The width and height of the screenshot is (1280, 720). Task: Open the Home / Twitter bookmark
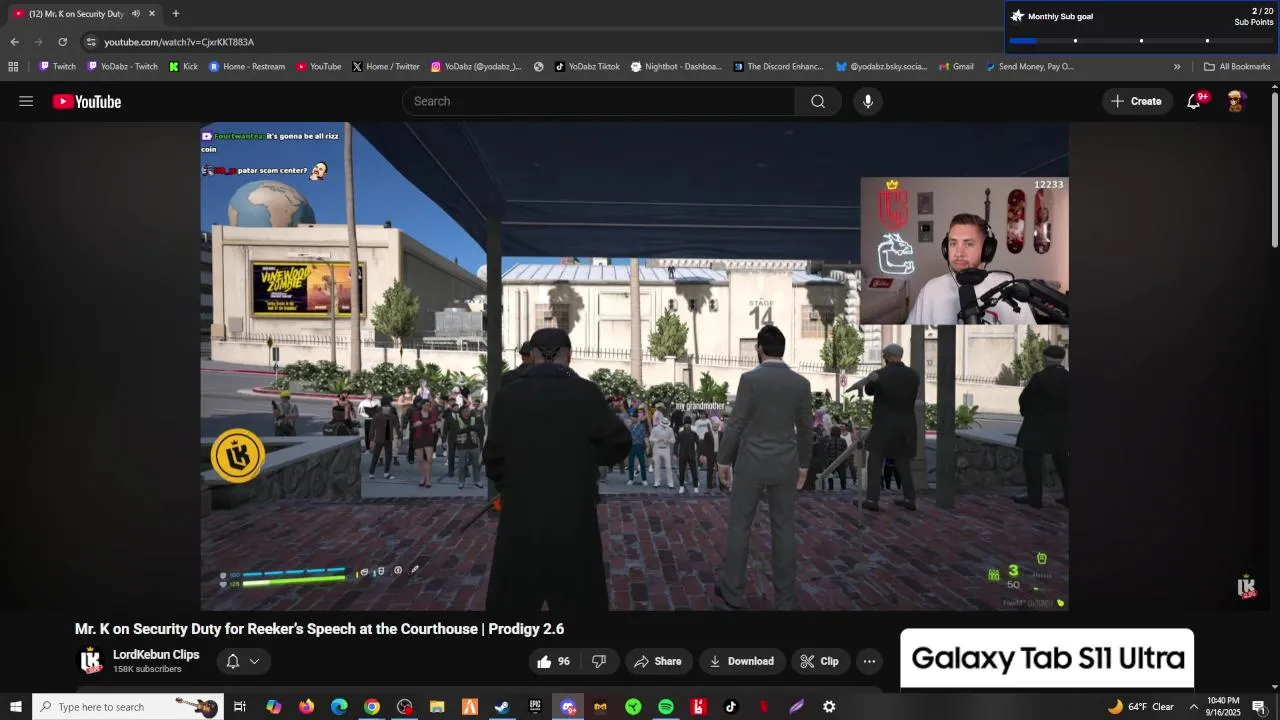pyautogui.click(x=386, y=67)
